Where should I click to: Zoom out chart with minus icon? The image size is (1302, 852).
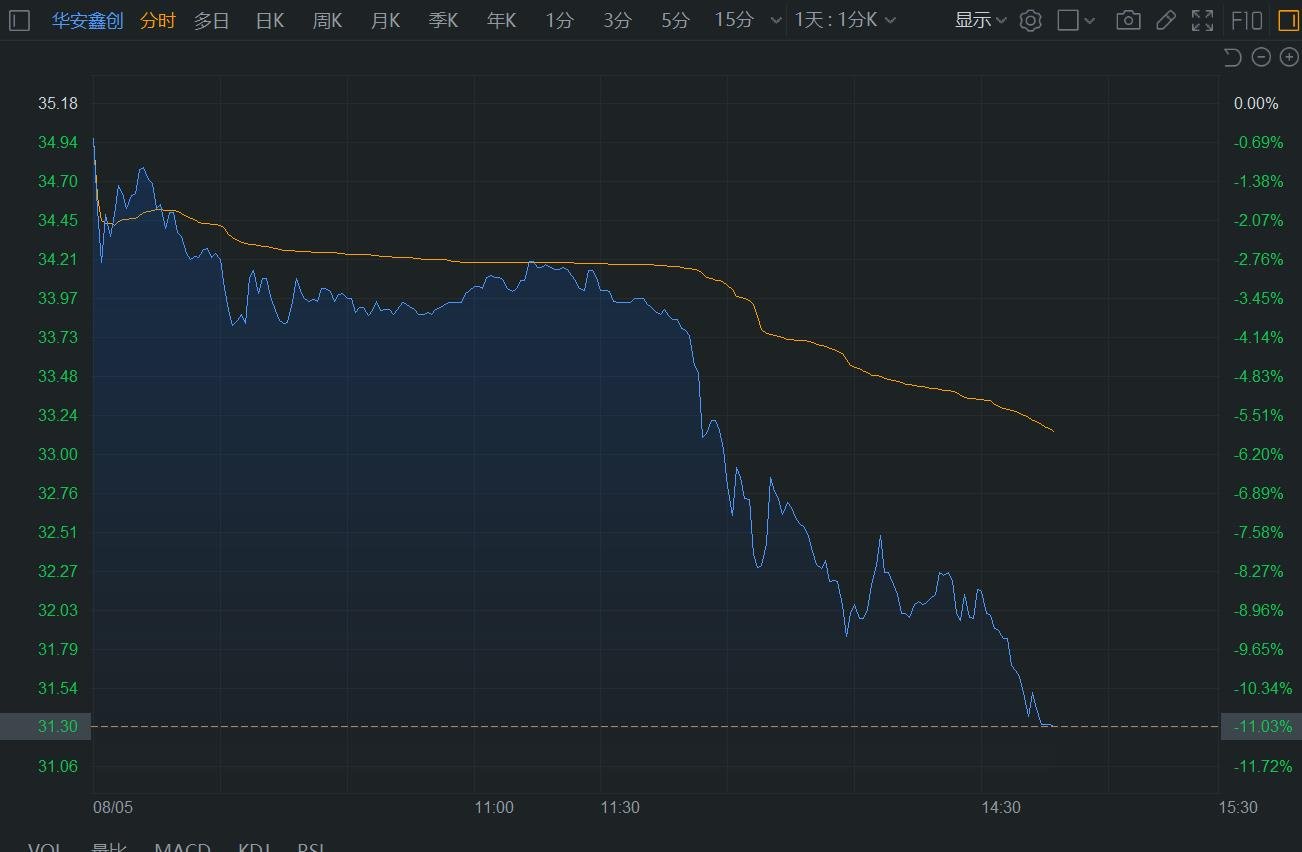click(1261, 57)
